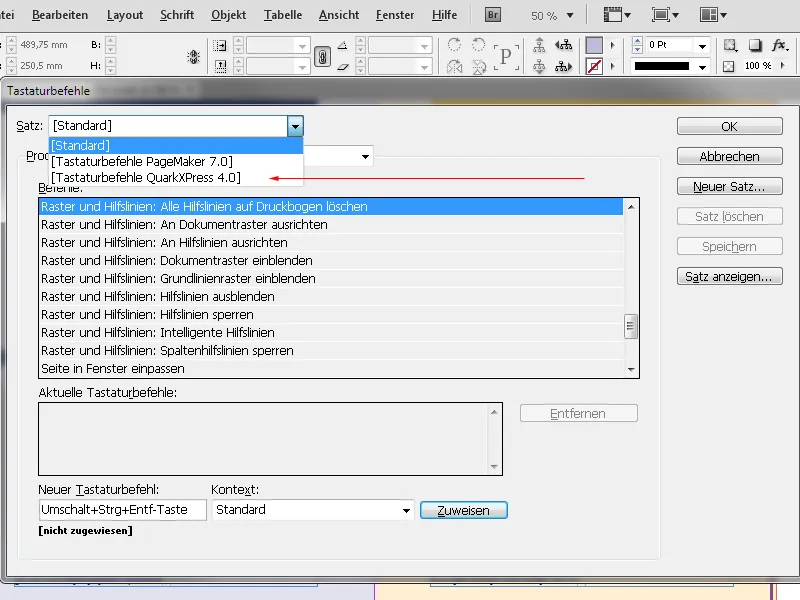800x600 pixels.
Task: Click the Neuer Satz... button
Action: click(x=730, y=187)
